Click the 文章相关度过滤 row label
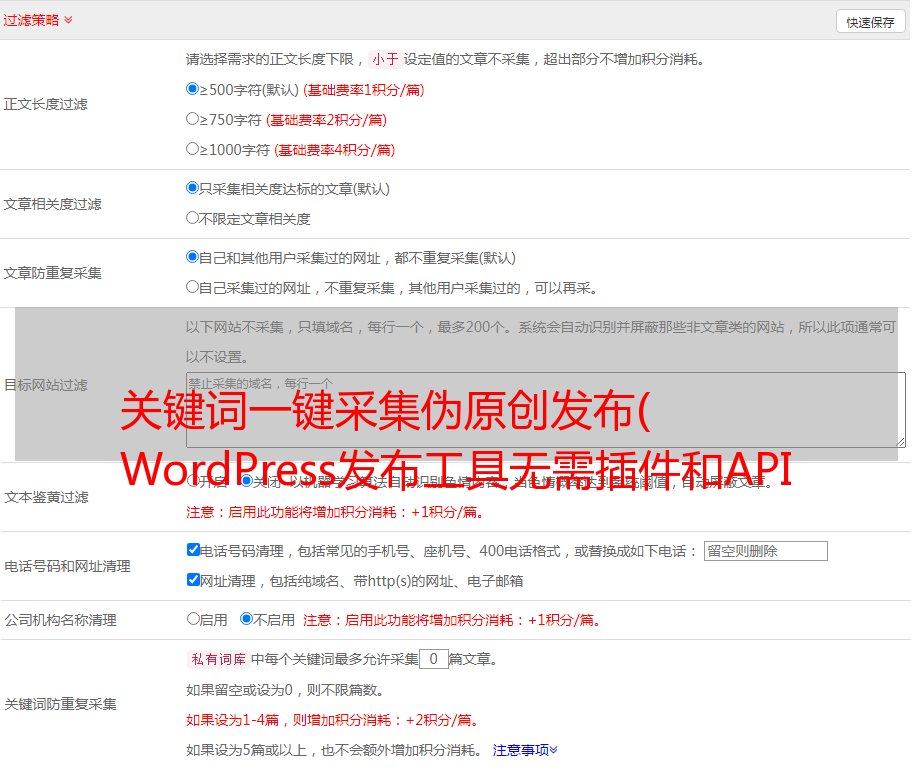The width and height of the screenshot is (912, 768). coord(52,205)
